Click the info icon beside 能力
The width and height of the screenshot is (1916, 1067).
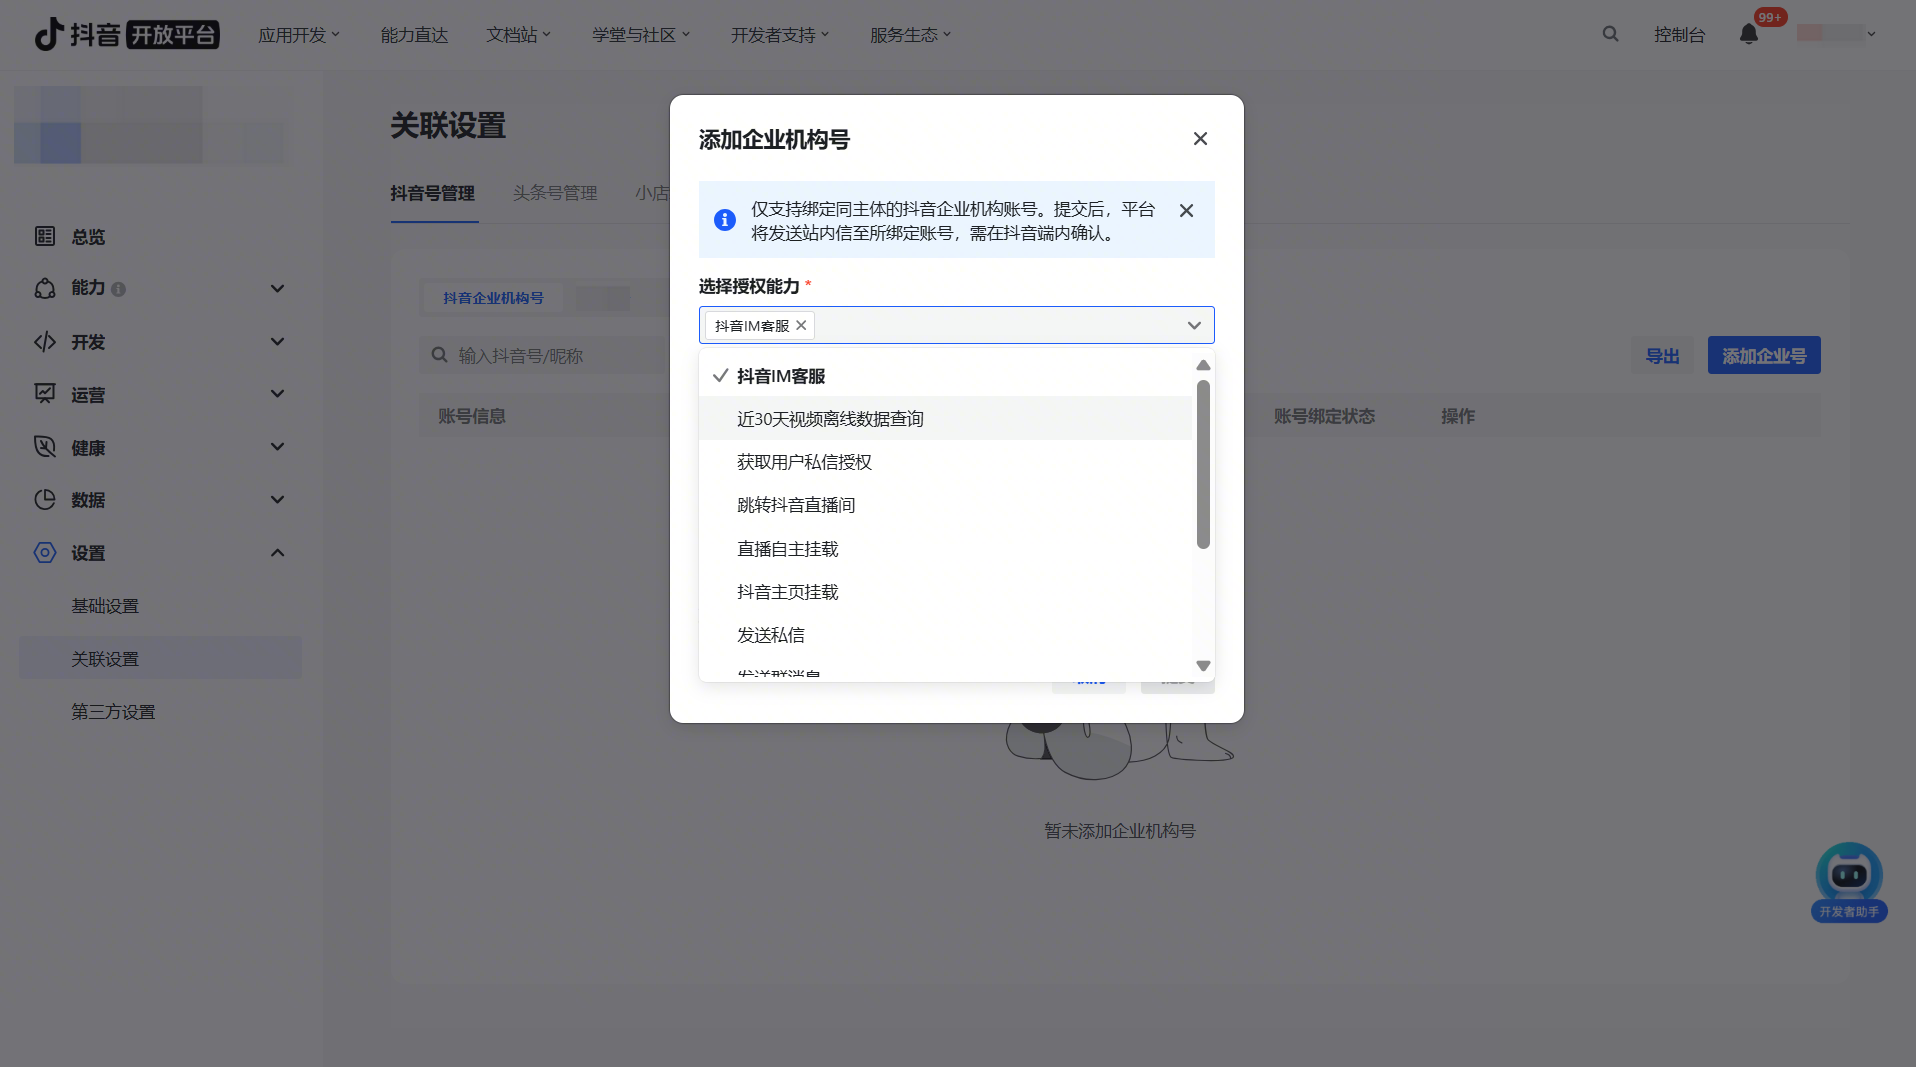118,289
